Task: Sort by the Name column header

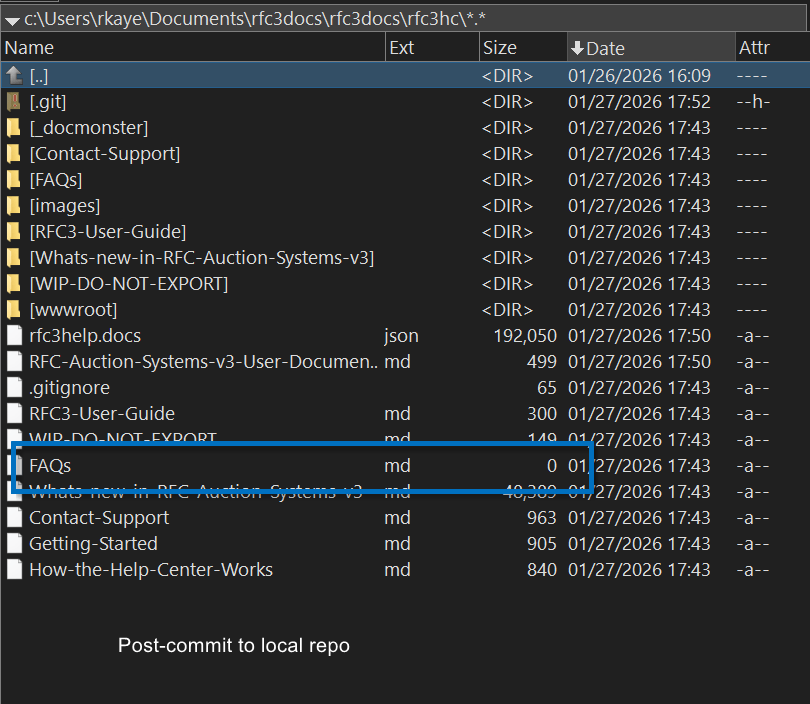Action: pyautogui.click(x=30, y=48)
